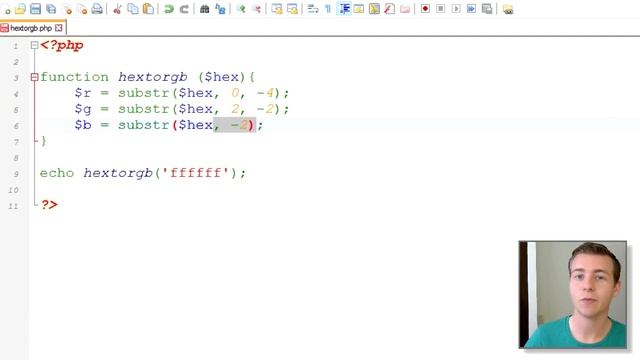Image resolution: width=640 pixels, height=360 pixels.
Task: Close the hextorgb.php tab
Action: point(59,28)
